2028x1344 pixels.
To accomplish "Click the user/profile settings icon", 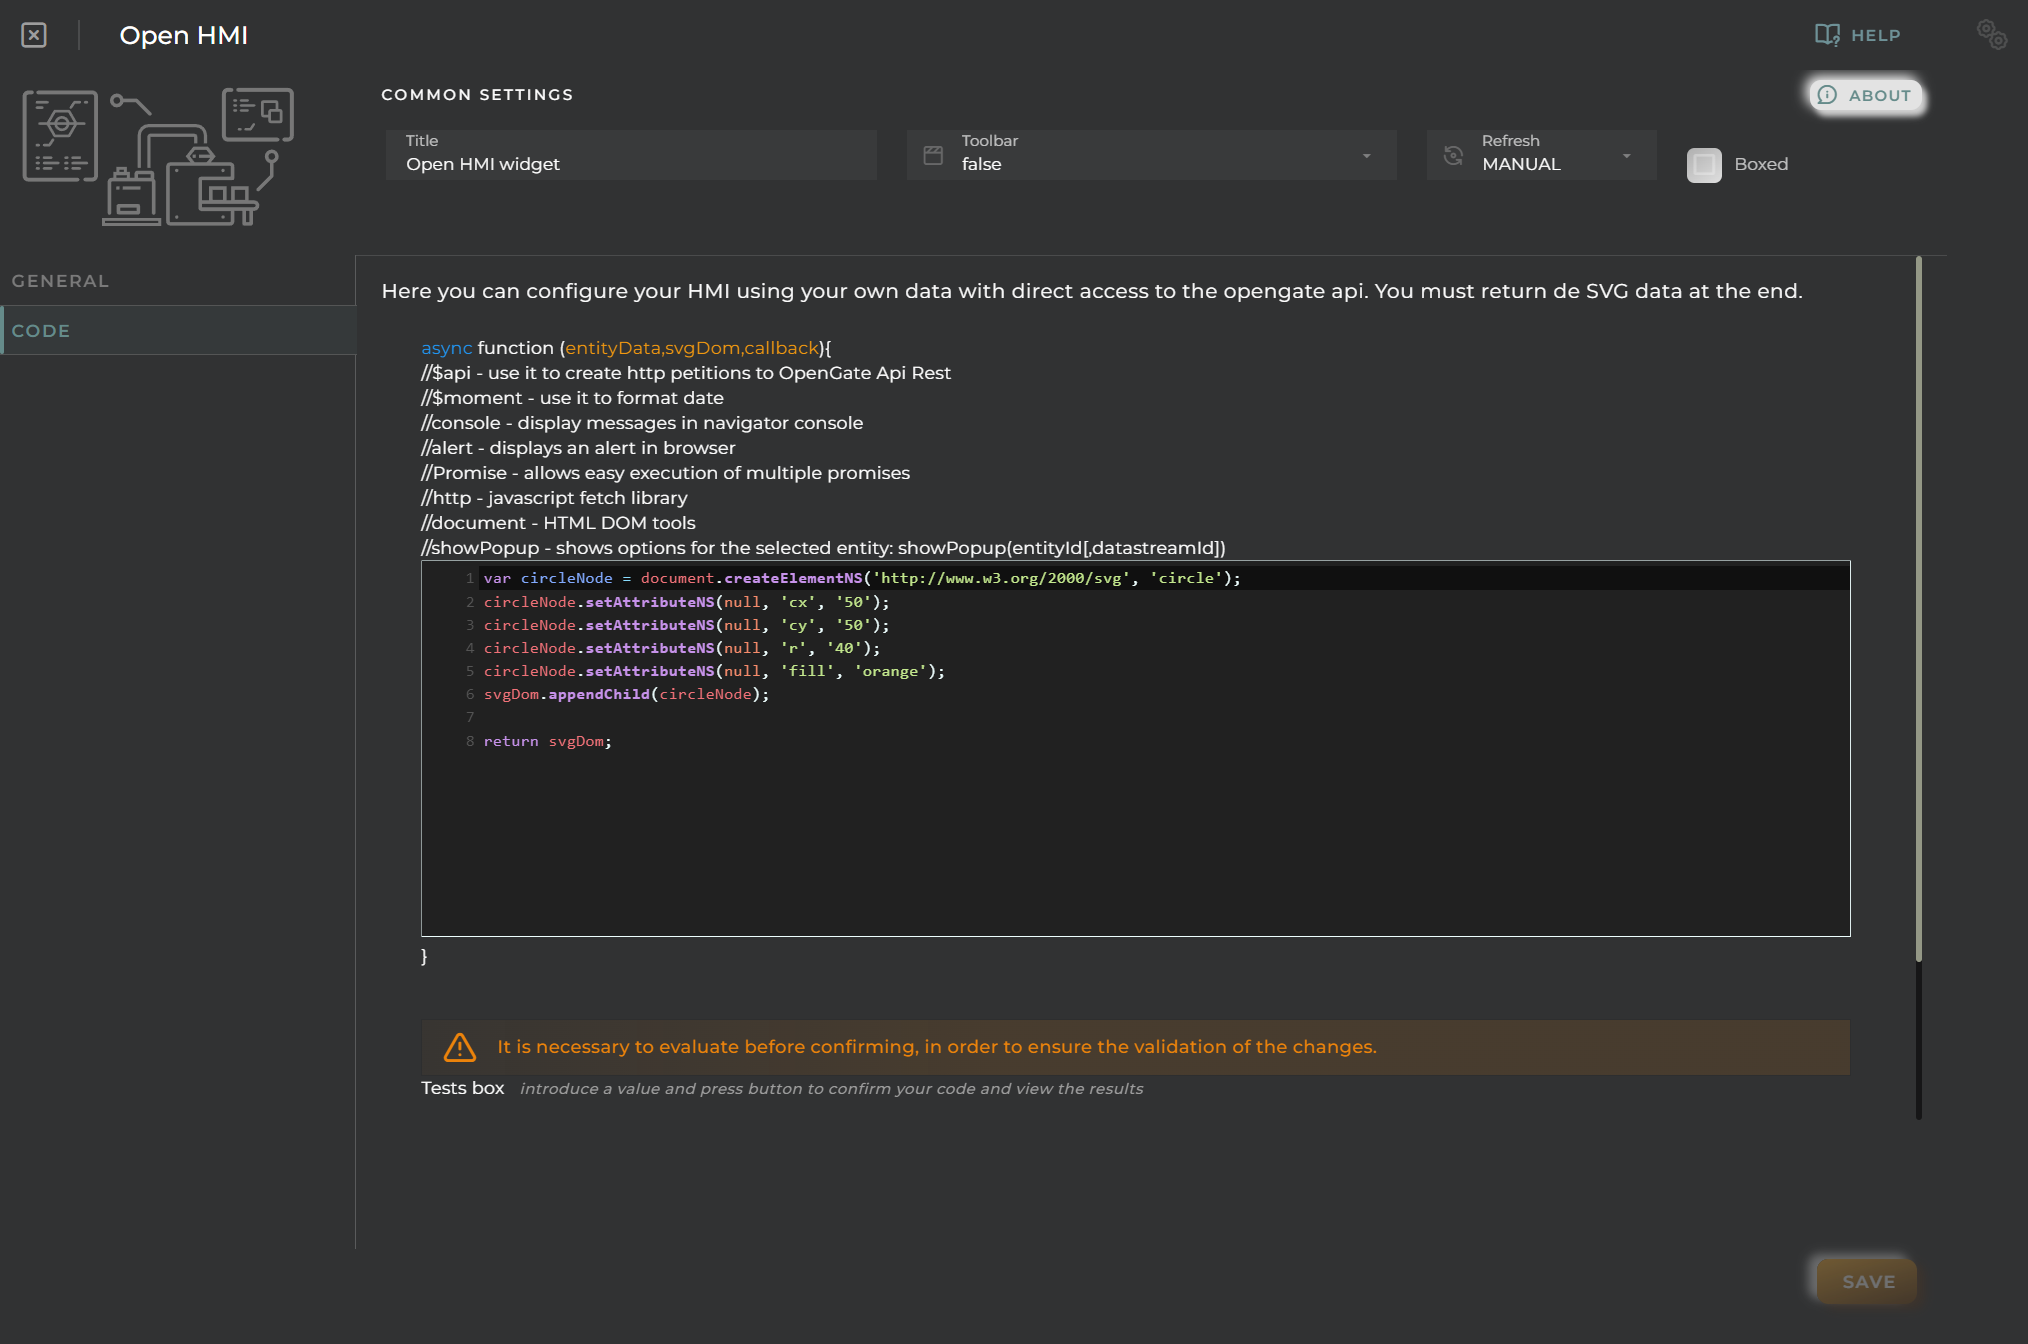I will [x=1990, y=33].
